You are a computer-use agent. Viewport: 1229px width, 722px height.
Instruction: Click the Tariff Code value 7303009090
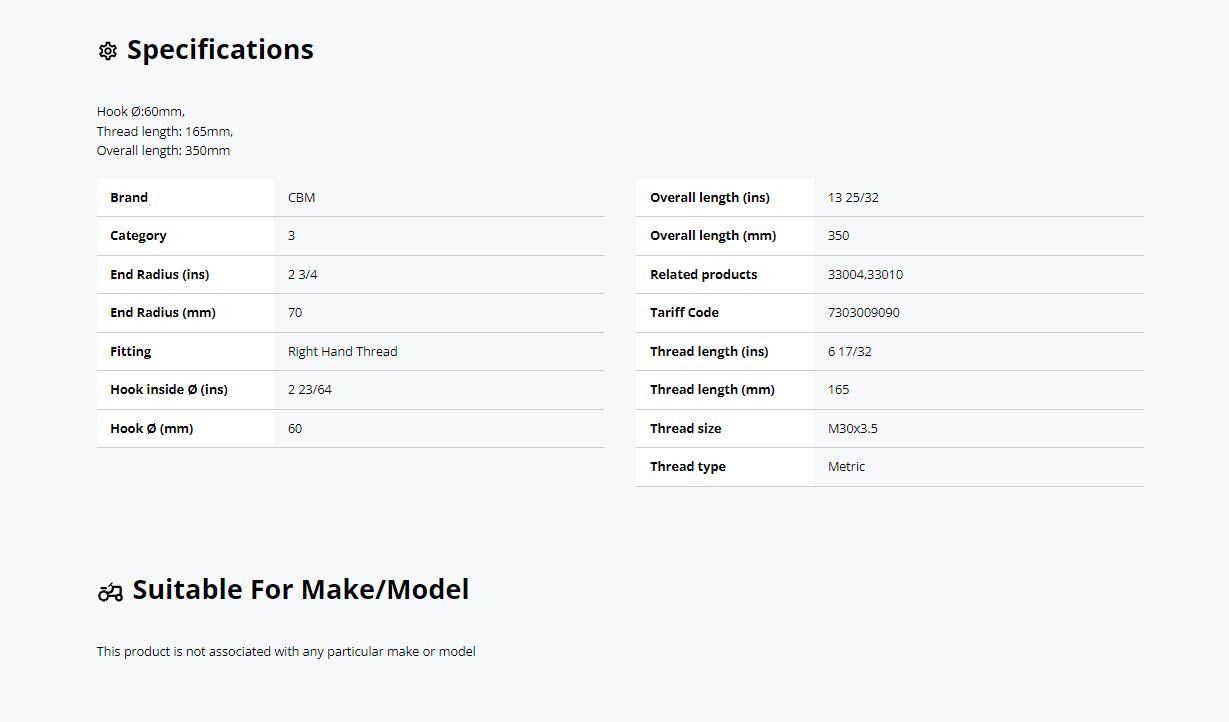(x=864, y=312)
